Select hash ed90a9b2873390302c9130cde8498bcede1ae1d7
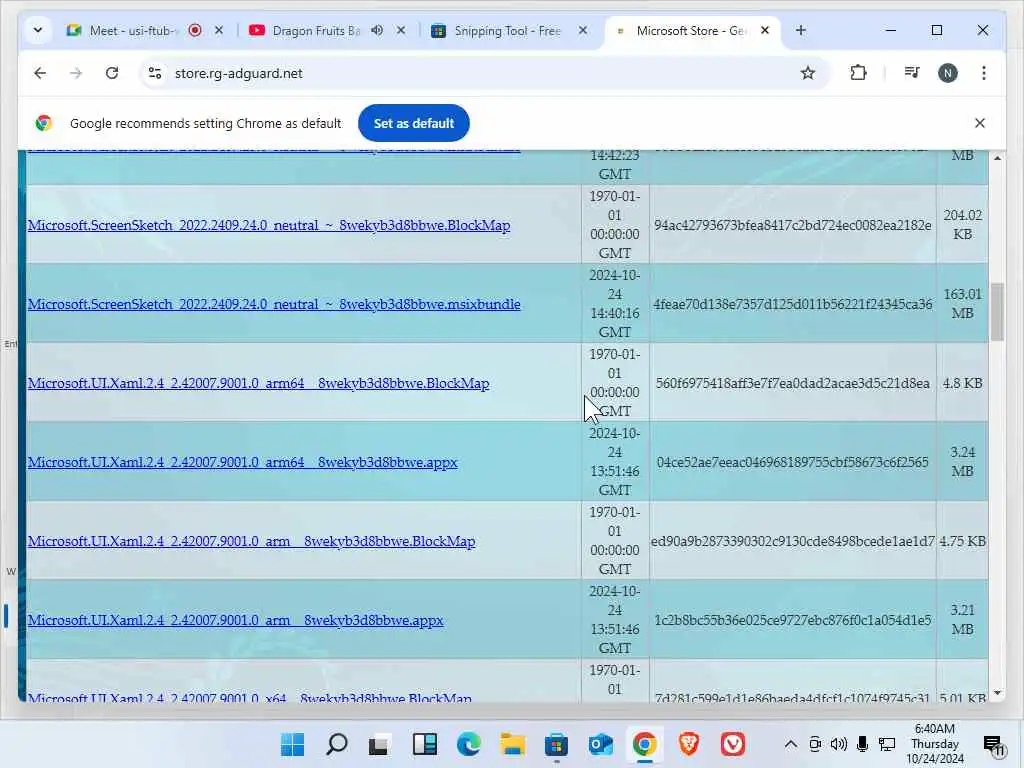This screenshot has height=768, width=1024. [x=793, y=541]
